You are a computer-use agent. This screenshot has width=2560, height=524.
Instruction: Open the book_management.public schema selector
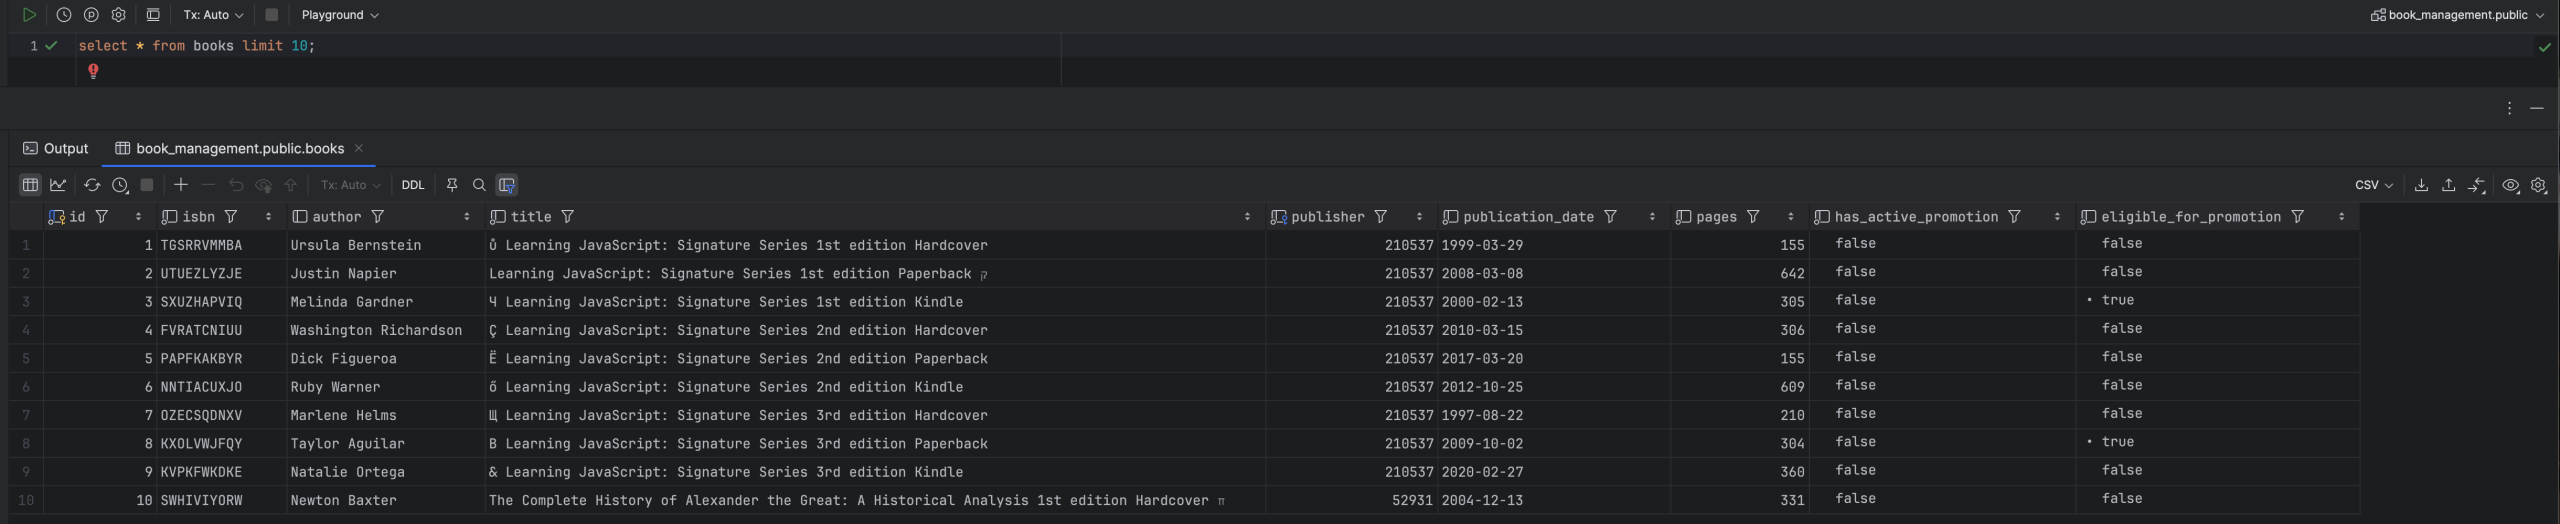[2456, 15]
